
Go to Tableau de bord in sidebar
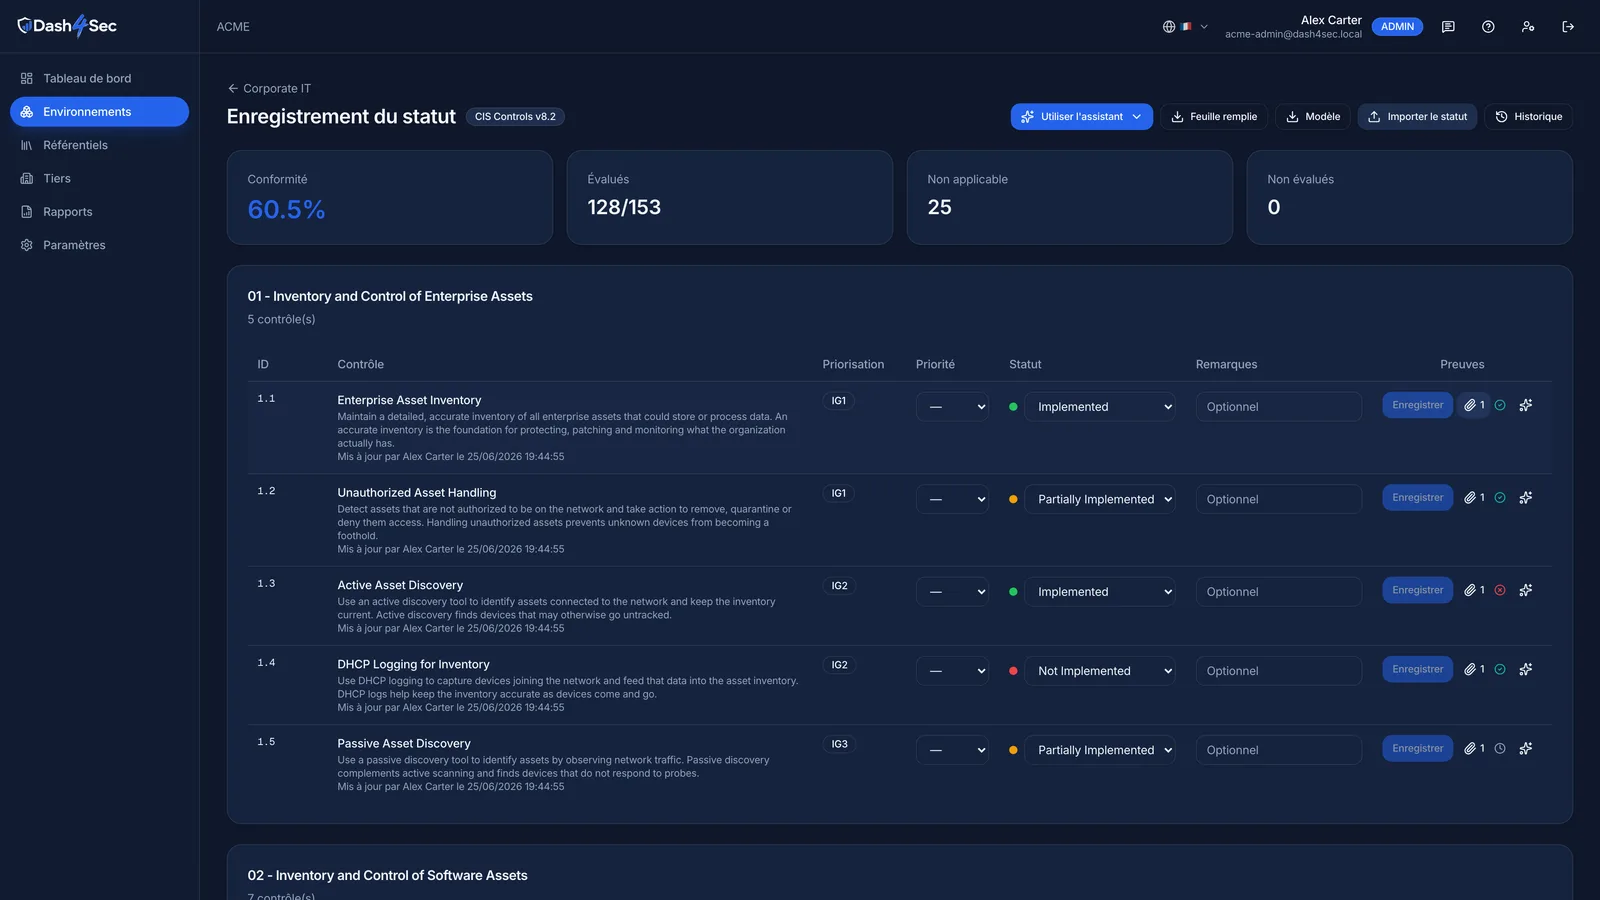(x=99, y=78)
